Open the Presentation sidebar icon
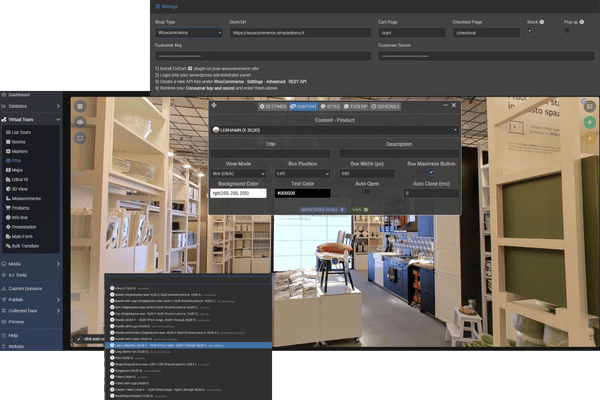The height and width of the screenshot is (400, 600). pos(8,227)
